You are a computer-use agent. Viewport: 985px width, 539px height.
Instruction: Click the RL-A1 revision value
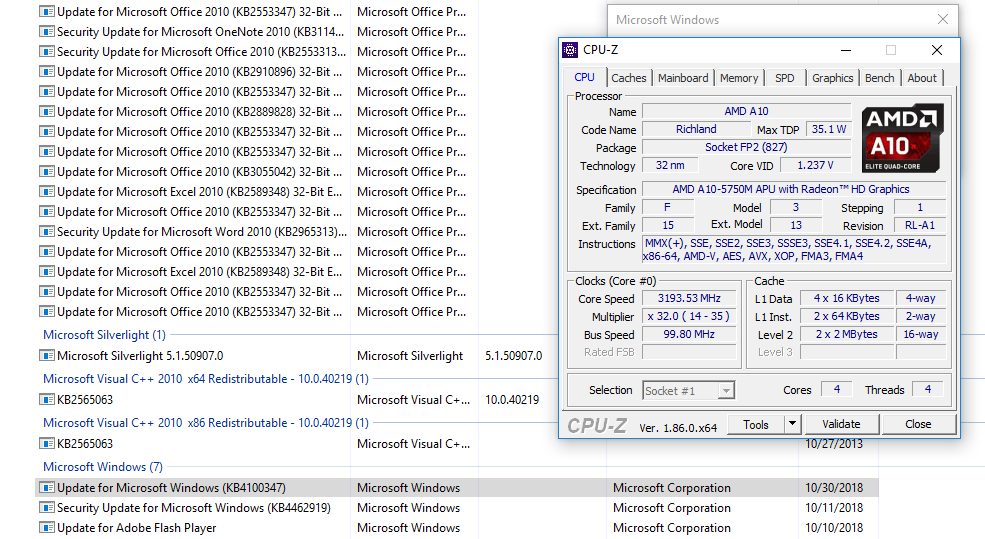(x=920, y=225)
